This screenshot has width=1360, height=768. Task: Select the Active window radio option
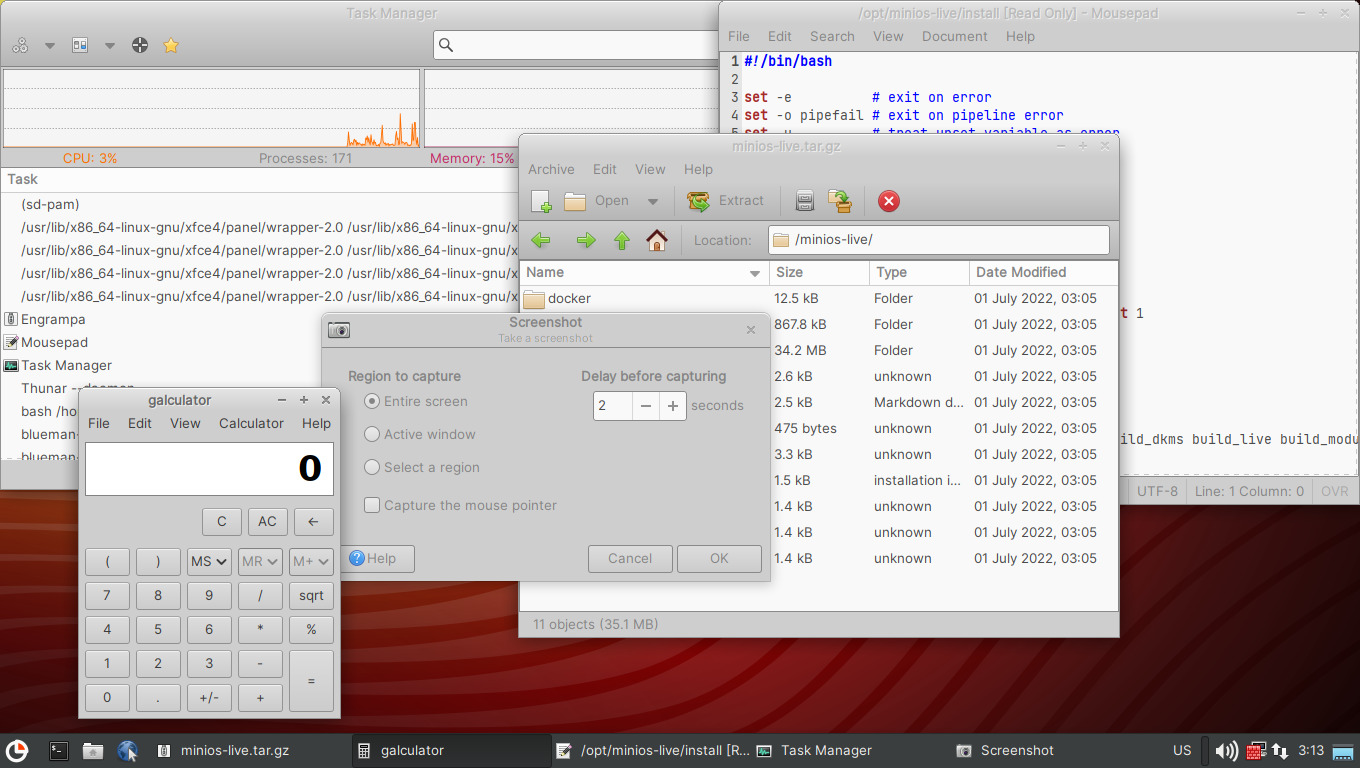pos(372,434)
